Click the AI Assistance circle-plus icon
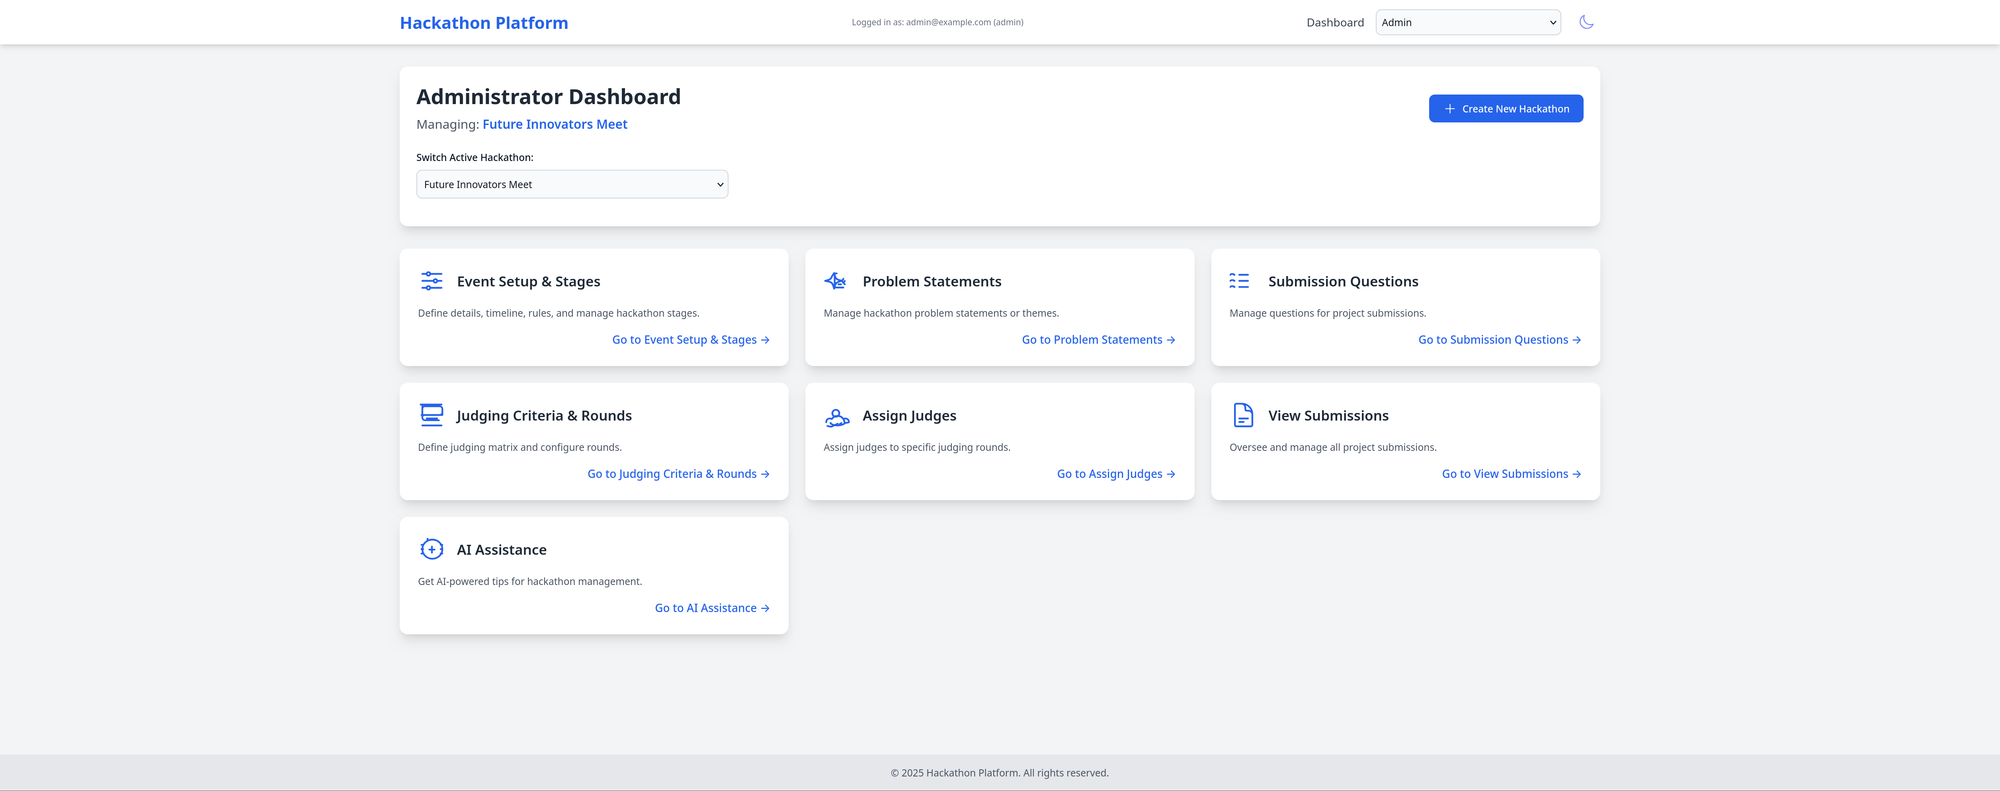The image size is (2000, 791). 431,549
